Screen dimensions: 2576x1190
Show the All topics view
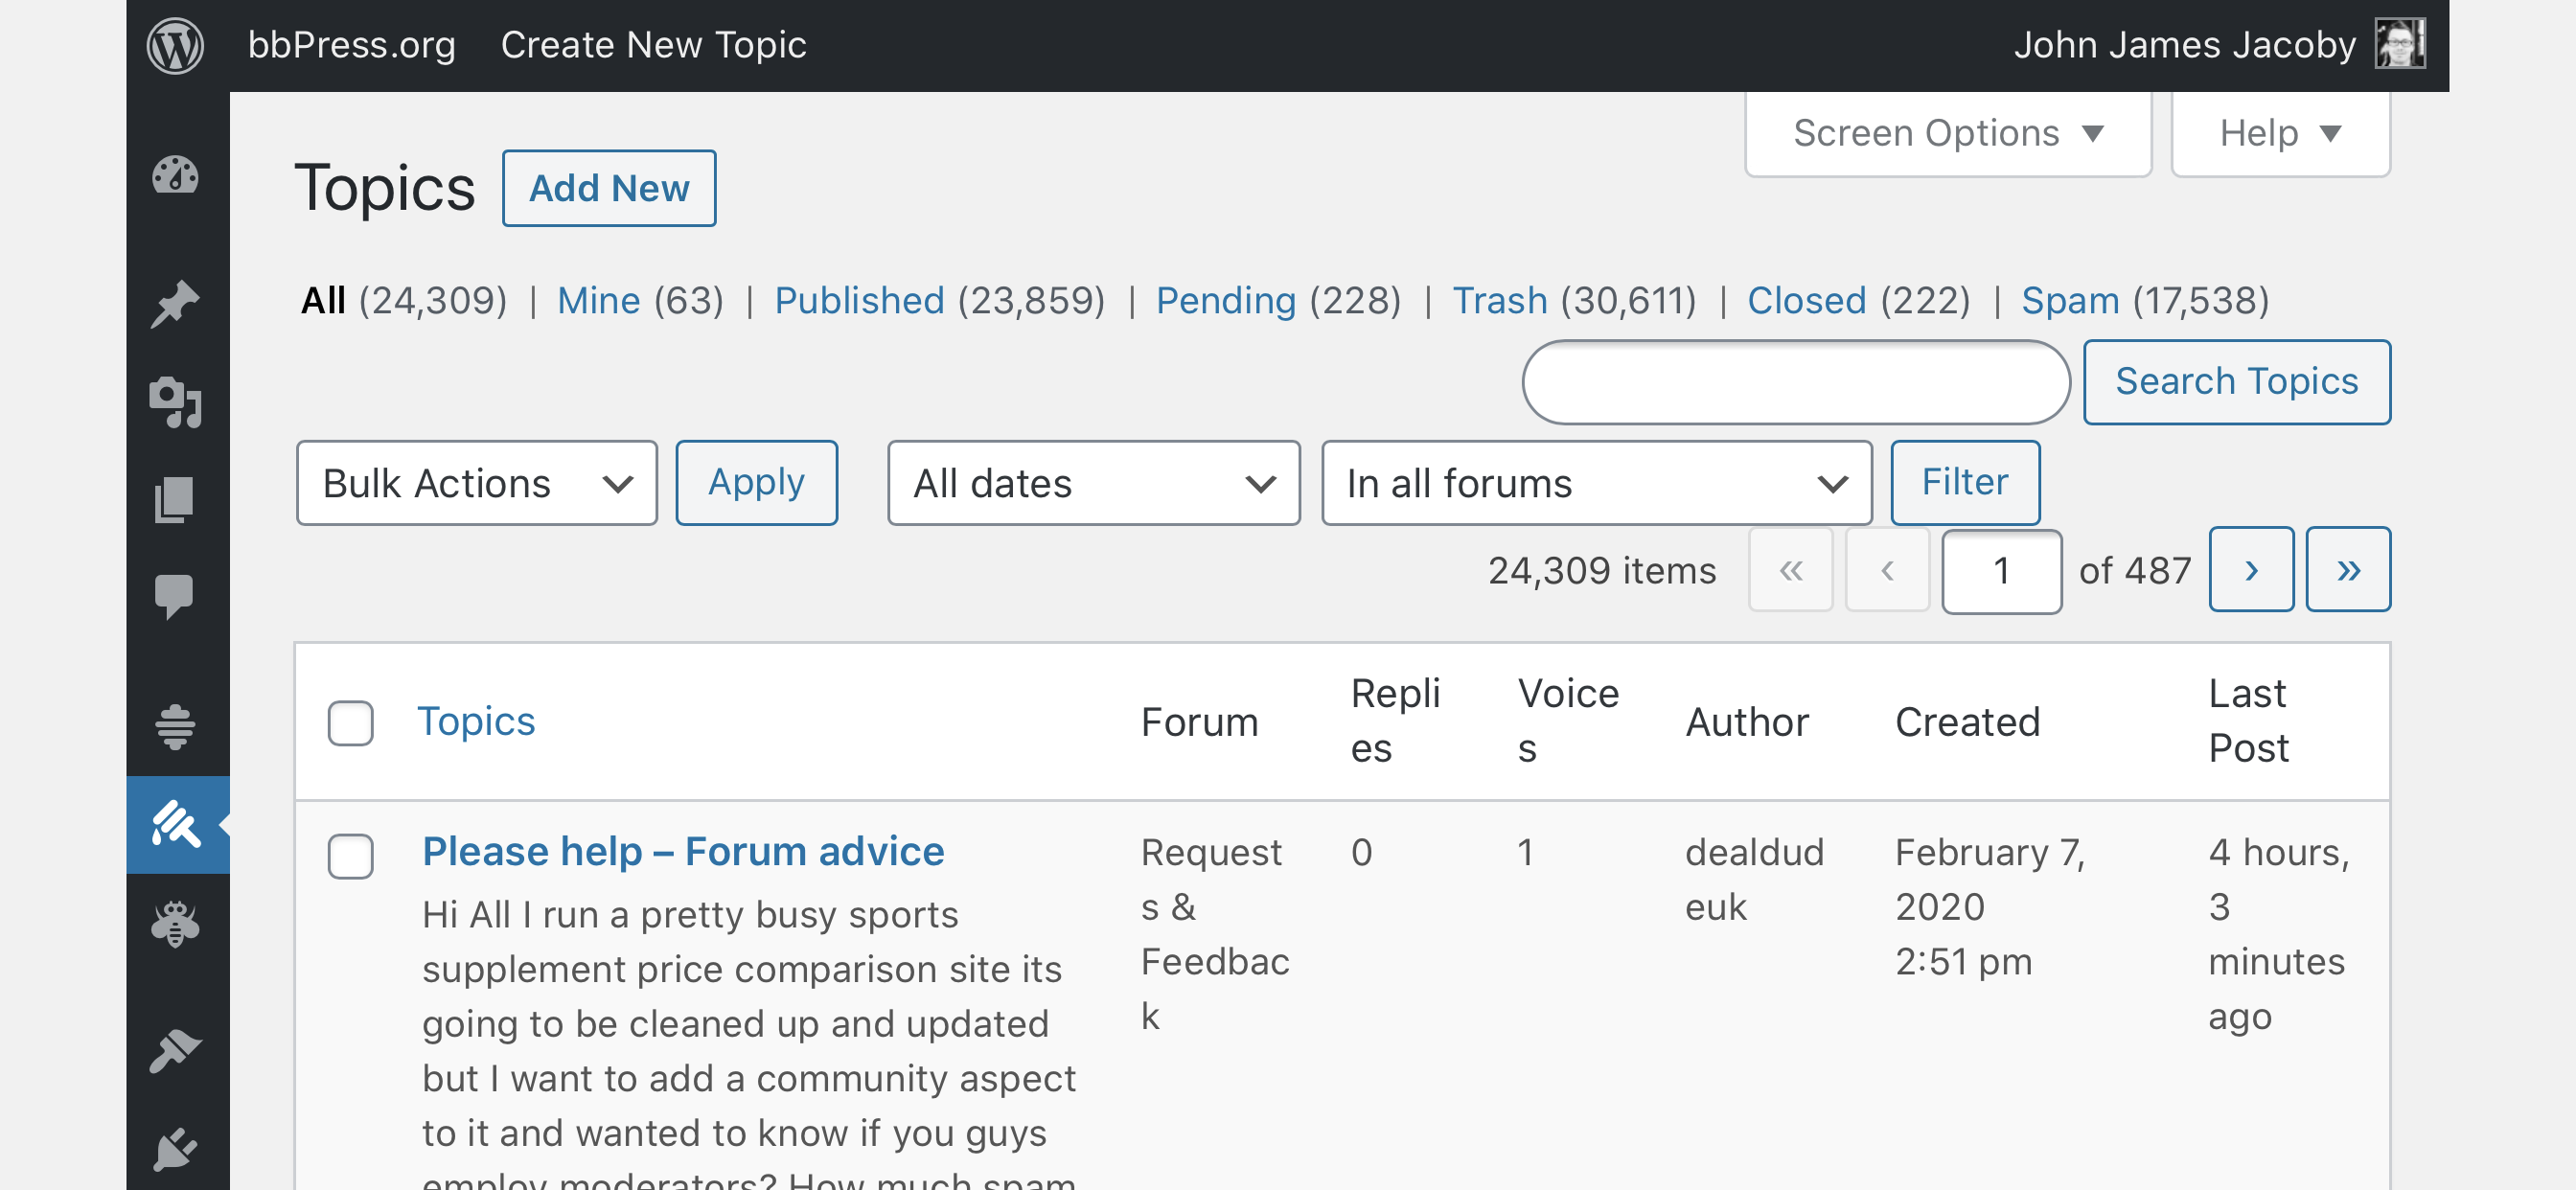click(323, 300)
